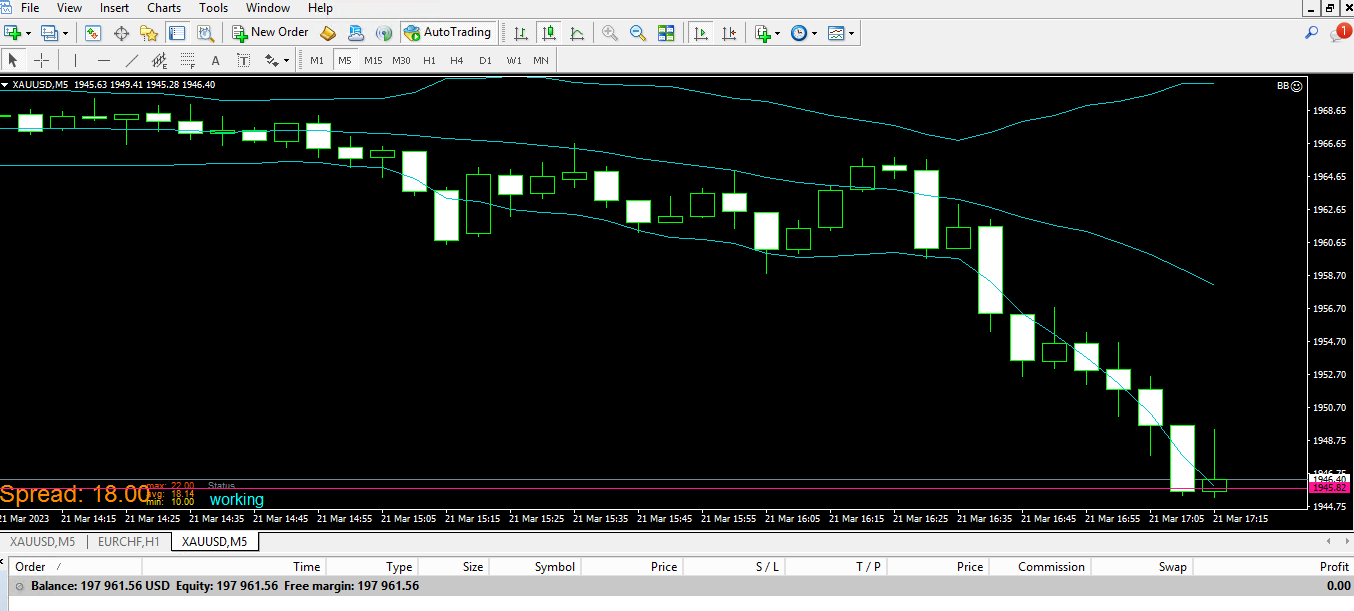Open the Charts menu
1354x611 pixels.
coord(164,8)
